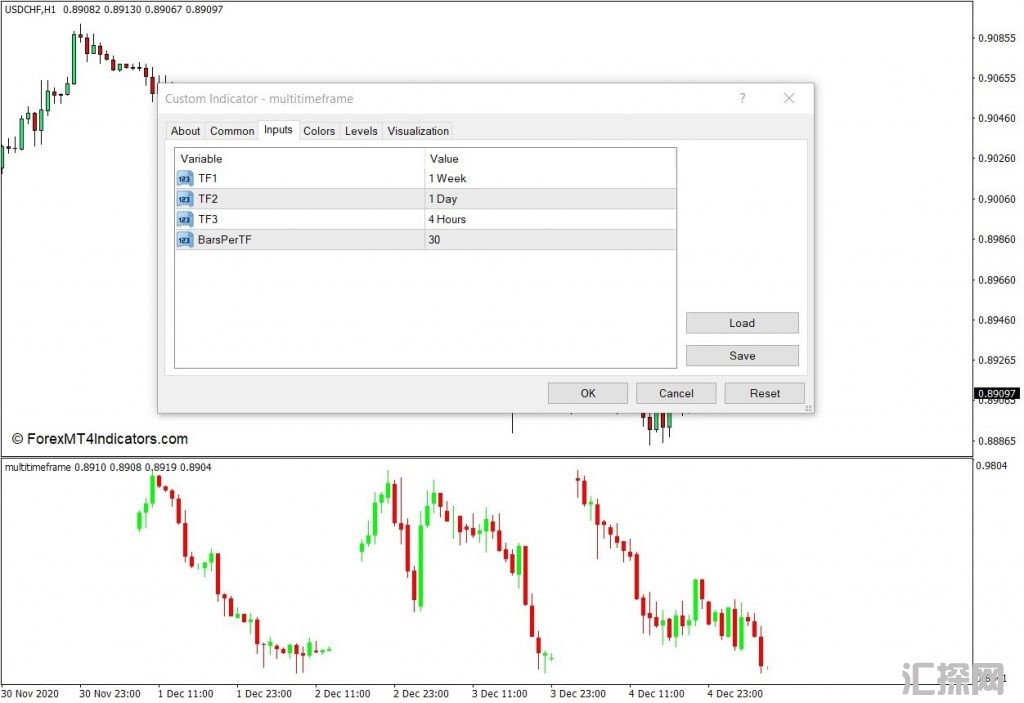
Task: Select the BarsPerTF variable name
Action: coord(225,240)
